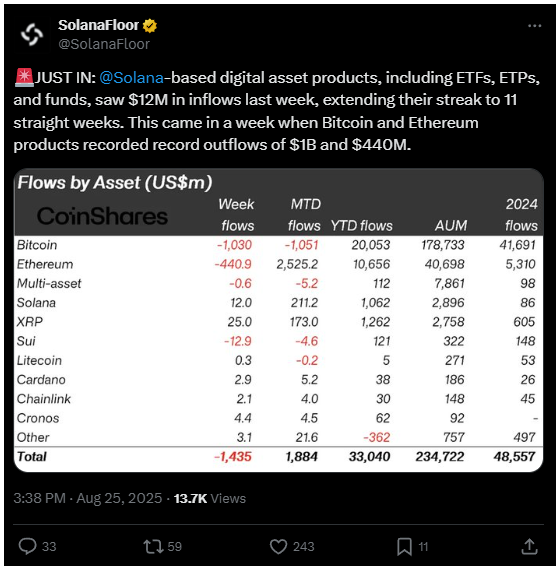The height and width of the screenshot is (570, 560).
Task: Click the 13.7K Views count
Action: (x=210, y=498)
